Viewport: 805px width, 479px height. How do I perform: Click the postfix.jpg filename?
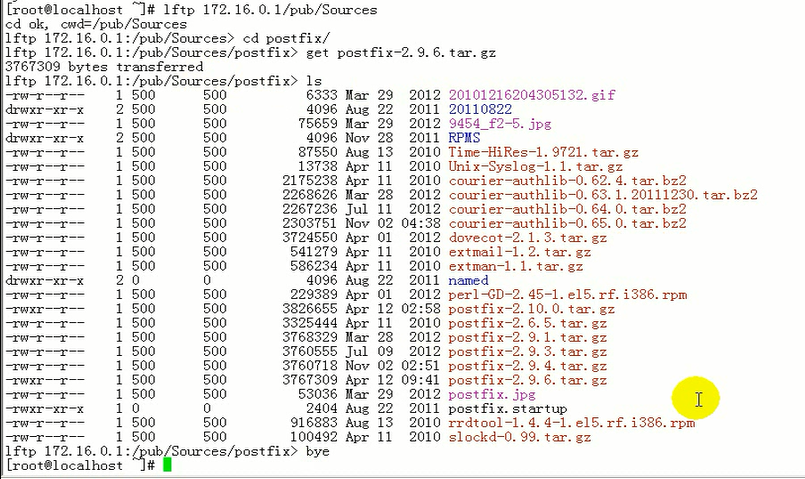[492, 395]
